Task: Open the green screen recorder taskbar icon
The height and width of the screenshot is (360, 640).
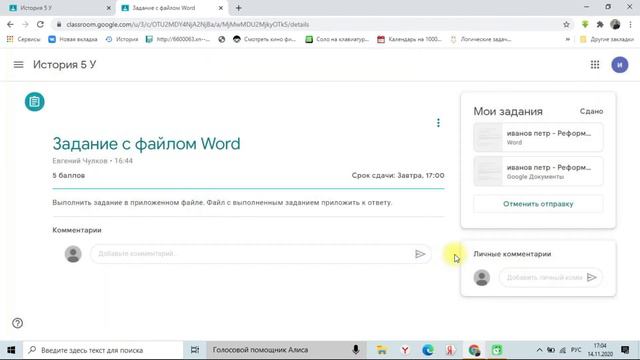Action: pyautogui.click(x=497, y=350)
